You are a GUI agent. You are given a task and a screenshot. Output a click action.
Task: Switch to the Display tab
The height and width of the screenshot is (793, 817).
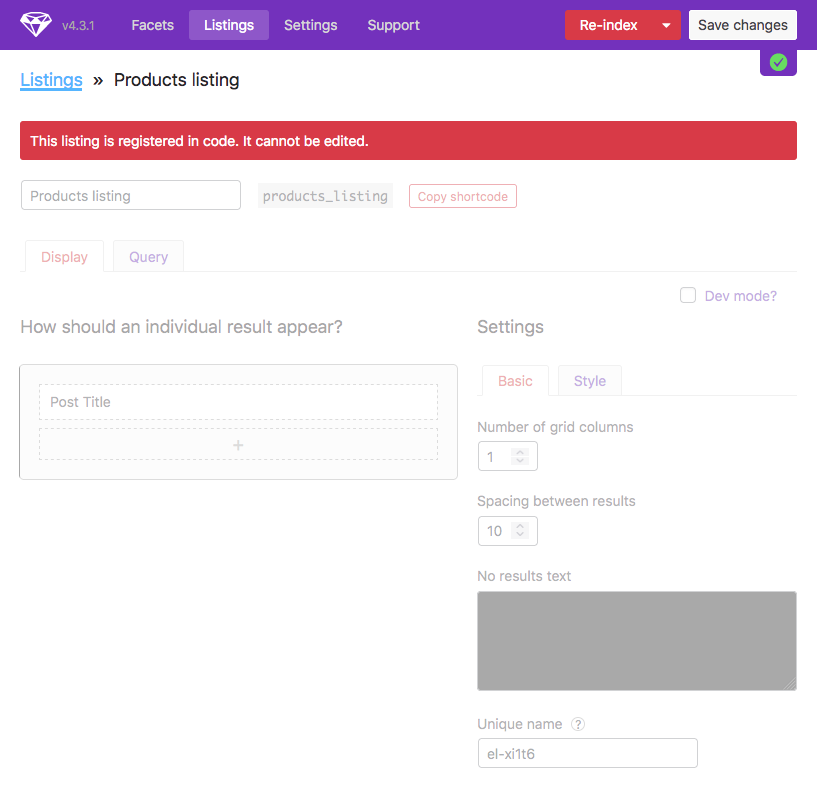coord(65,257)
